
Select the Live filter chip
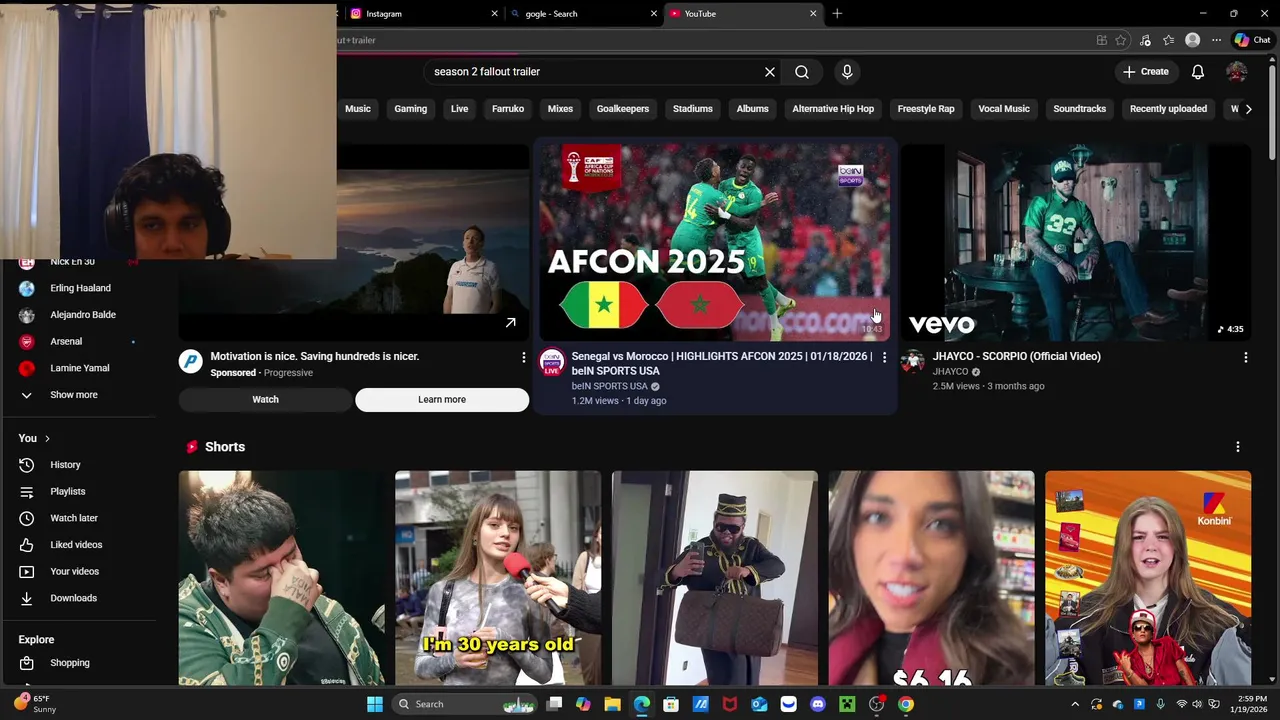459,109
